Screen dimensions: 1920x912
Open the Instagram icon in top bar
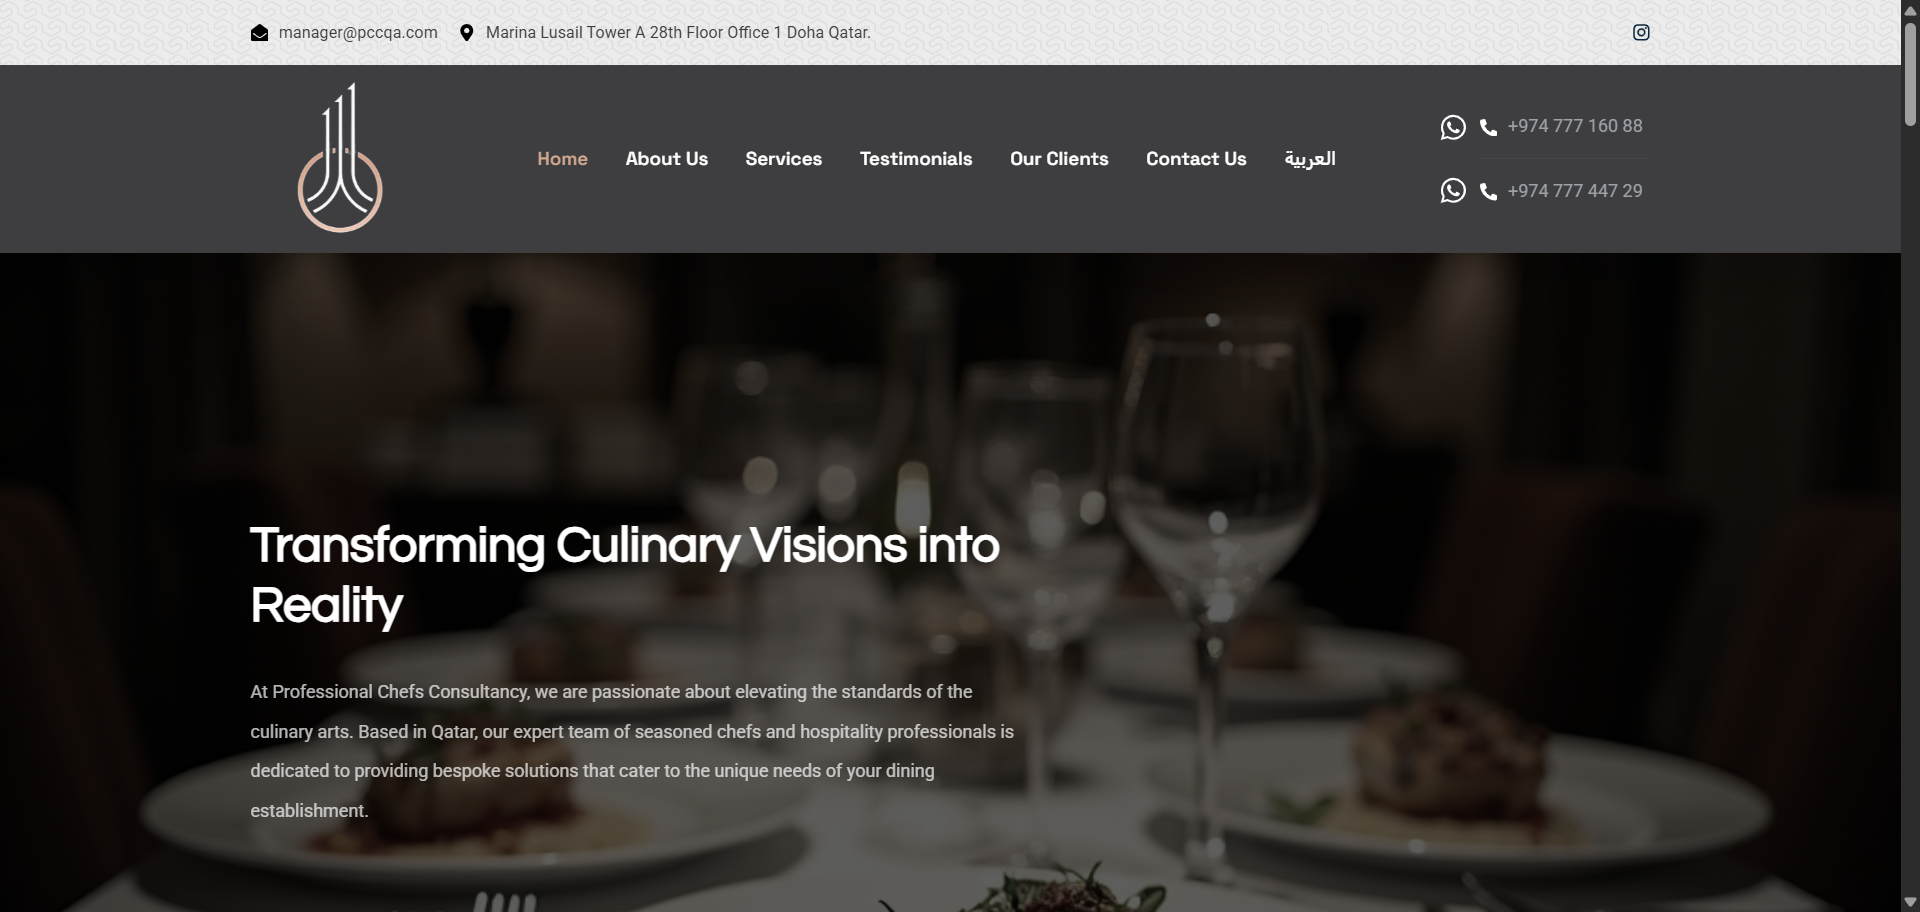(x=1641, y=32)
